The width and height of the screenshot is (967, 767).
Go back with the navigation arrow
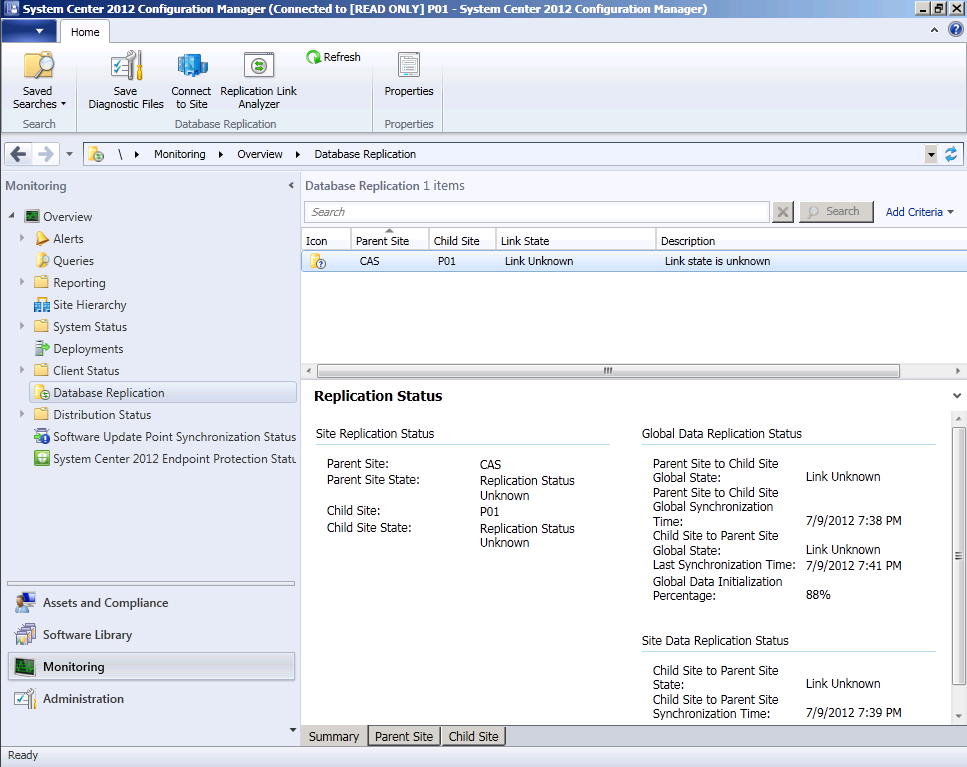(19, 154)
